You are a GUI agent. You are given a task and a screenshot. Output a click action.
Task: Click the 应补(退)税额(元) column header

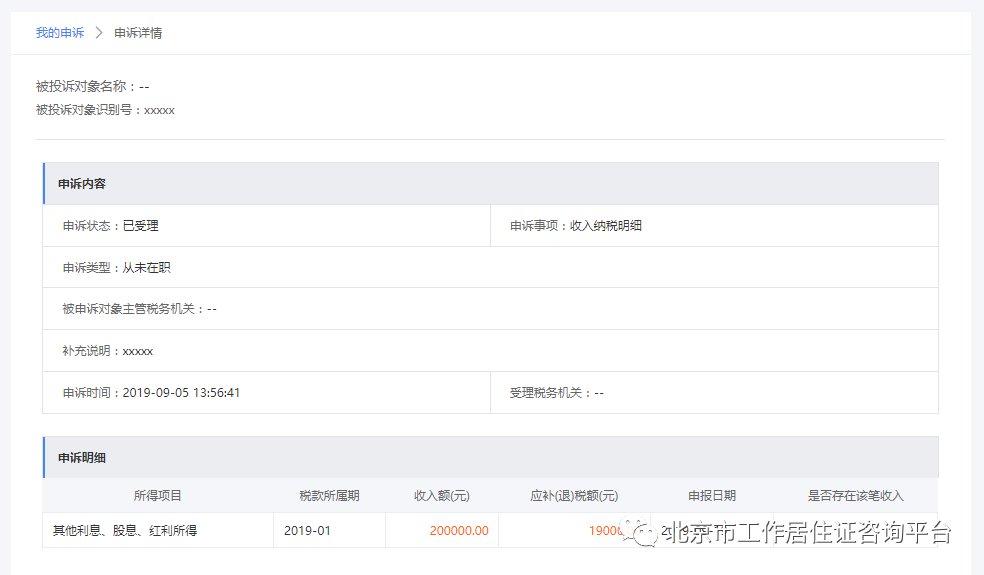[574, 495]
